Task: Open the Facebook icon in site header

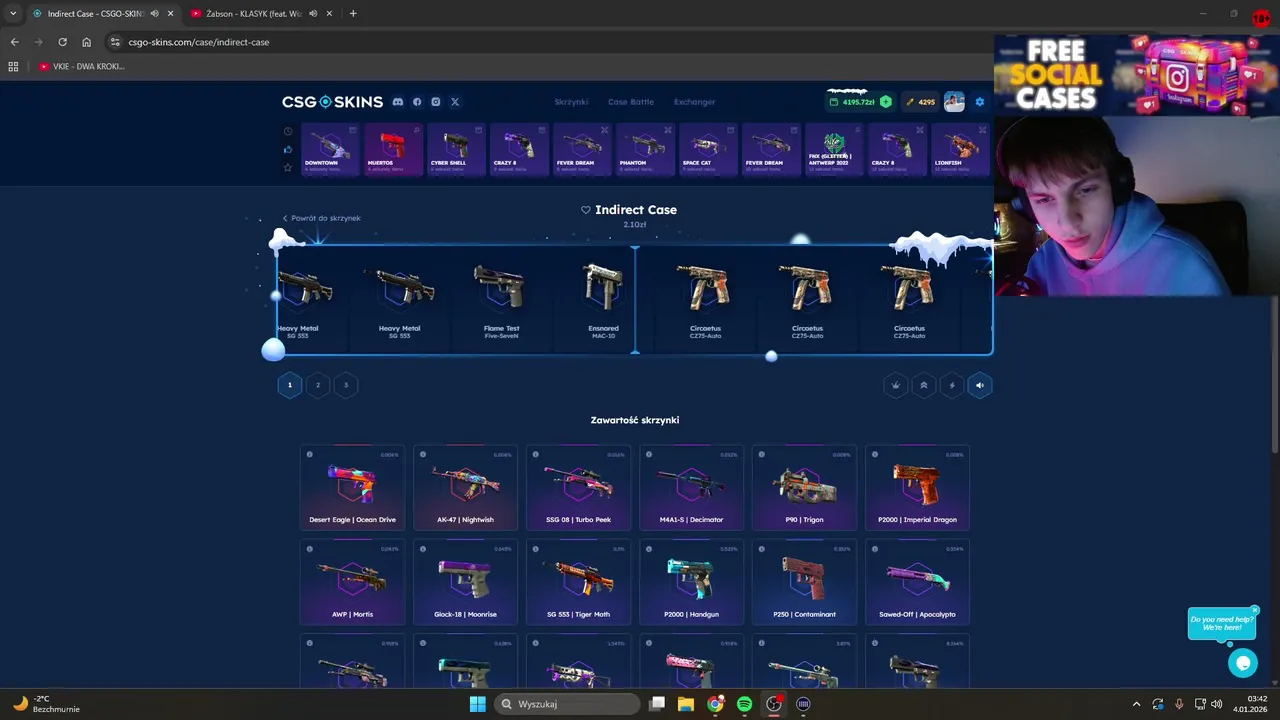Action: 417,102
